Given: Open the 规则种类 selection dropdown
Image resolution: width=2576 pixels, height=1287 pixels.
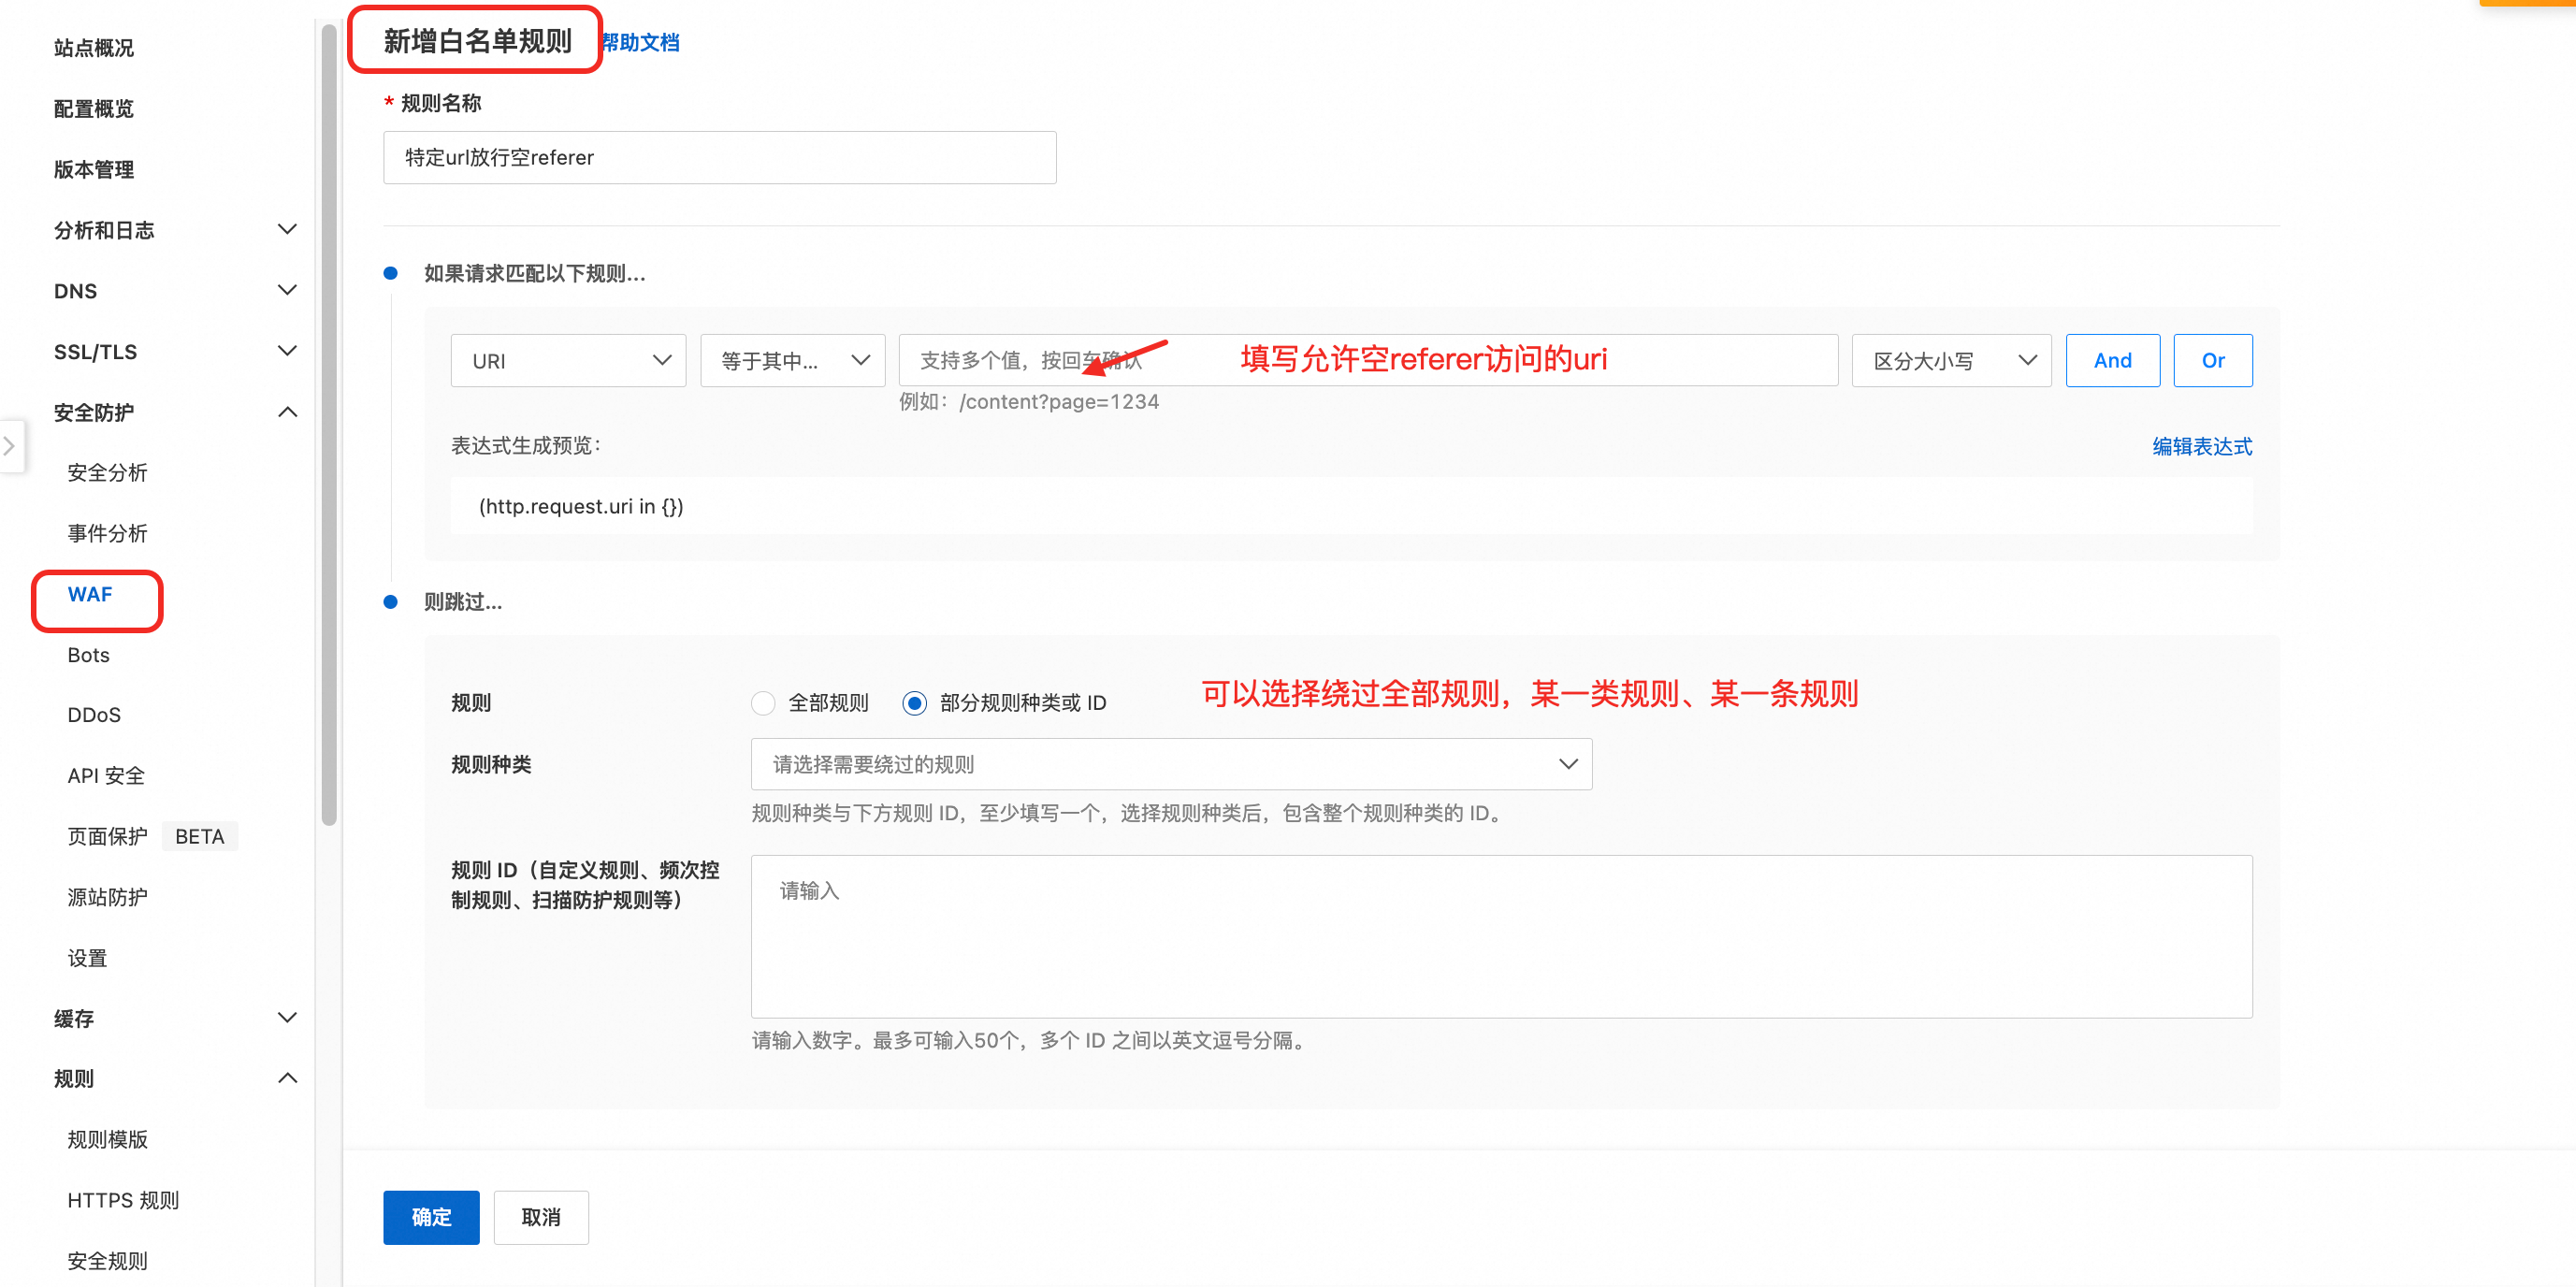Looking at the screenshot, I should point(1170,764).
